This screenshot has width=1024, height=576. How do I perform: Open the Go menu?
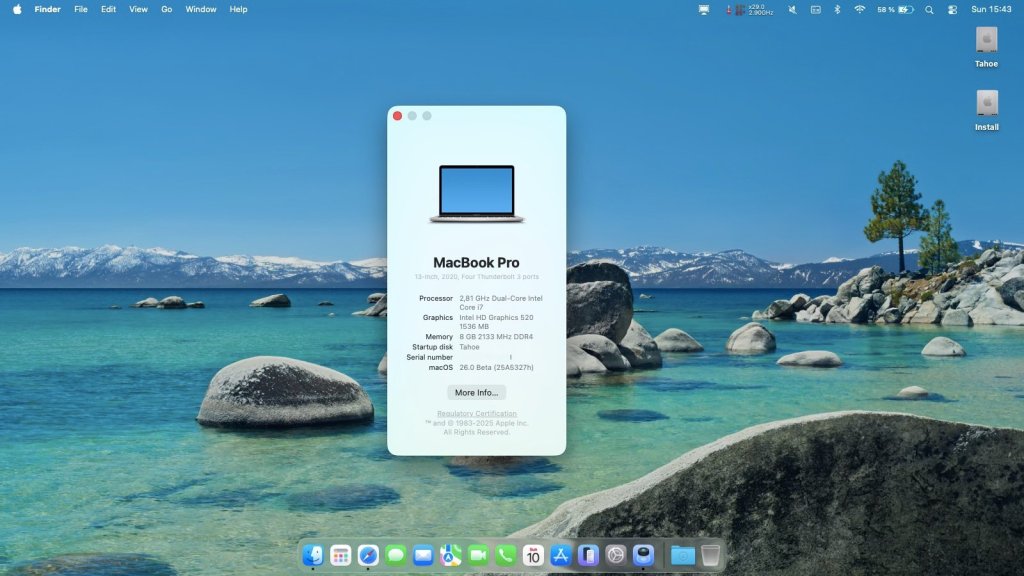166,9
